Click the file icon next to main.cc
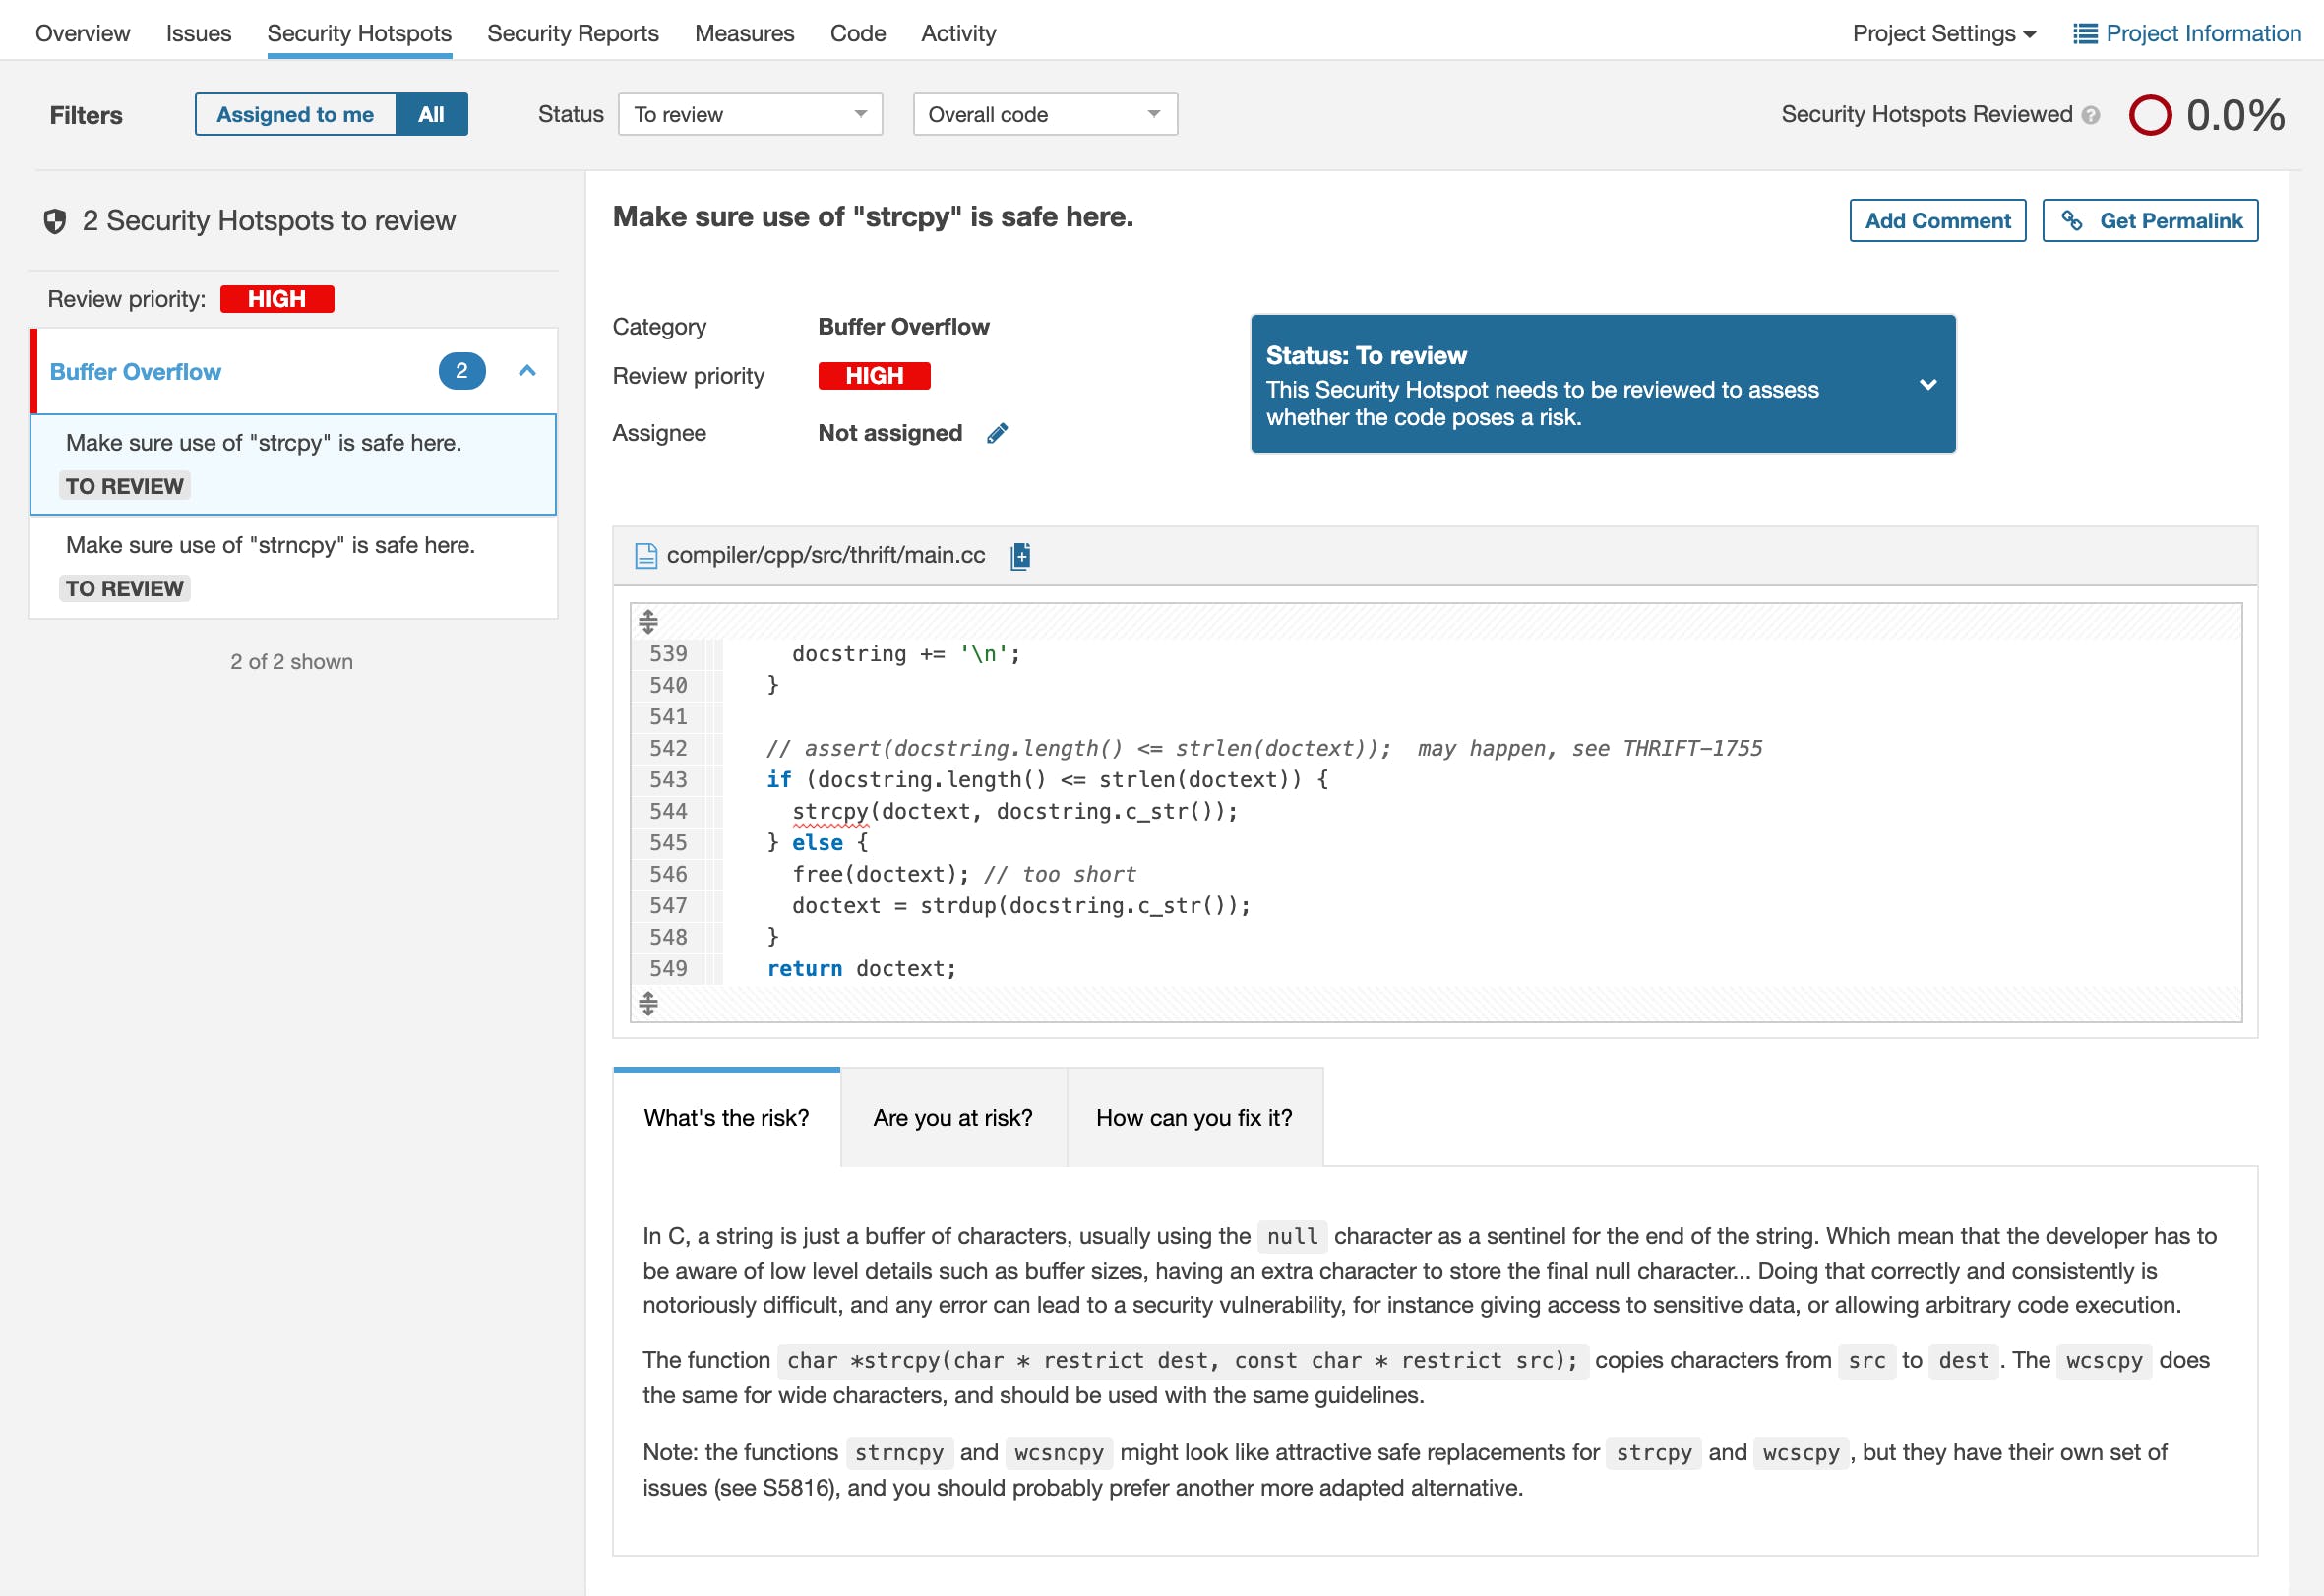The height and width of the screenshot is (1596, 2324). point(646,556)
